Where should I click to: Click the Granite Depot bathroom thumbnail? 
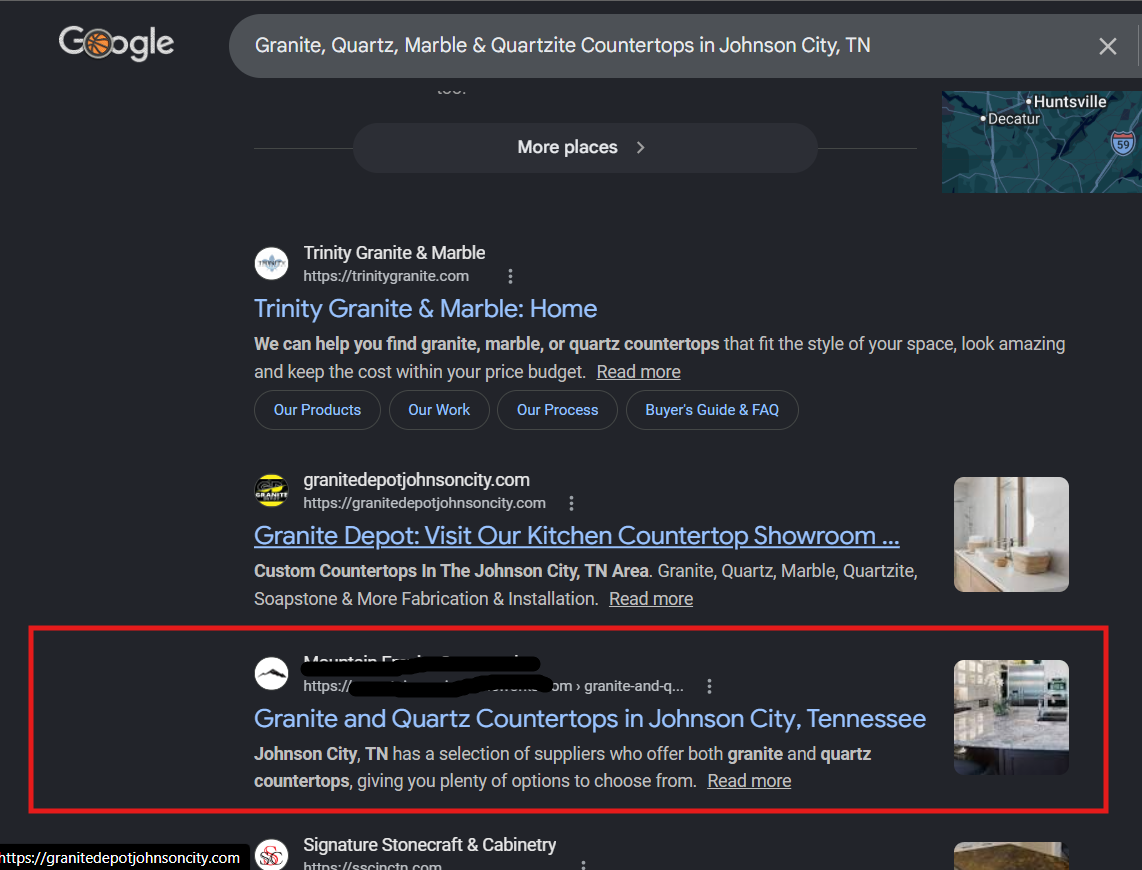[x=1011, y=534]
